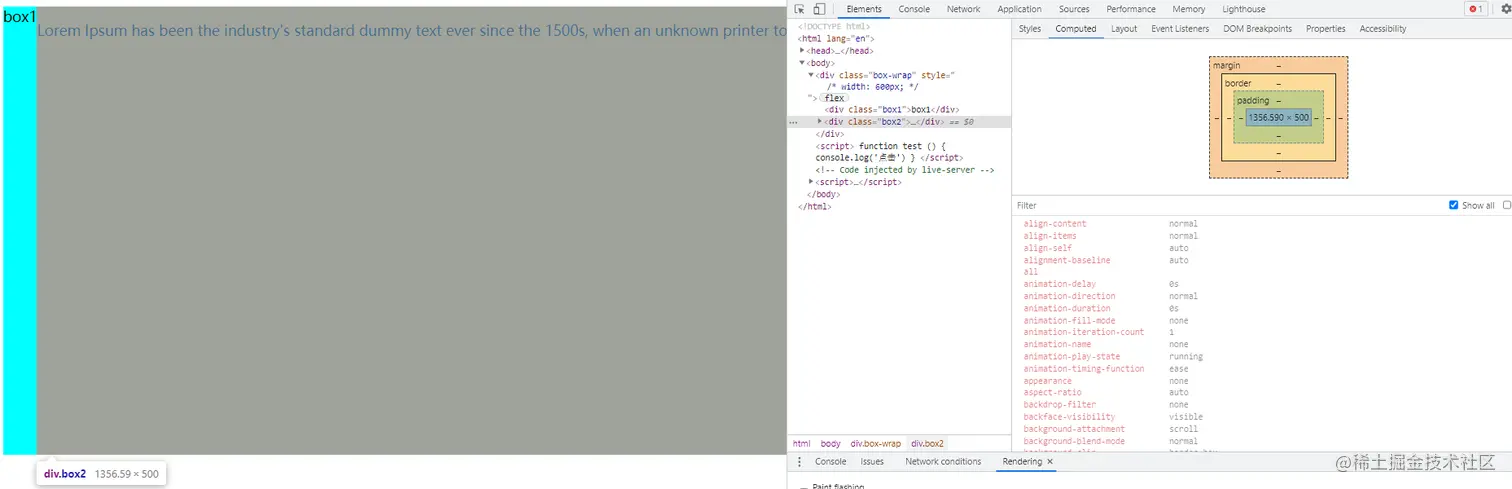Image resolution: width=1512 pixels, height=489 pixels.
Task: Toggle the device toolbar icon
Action: (819, 9)
